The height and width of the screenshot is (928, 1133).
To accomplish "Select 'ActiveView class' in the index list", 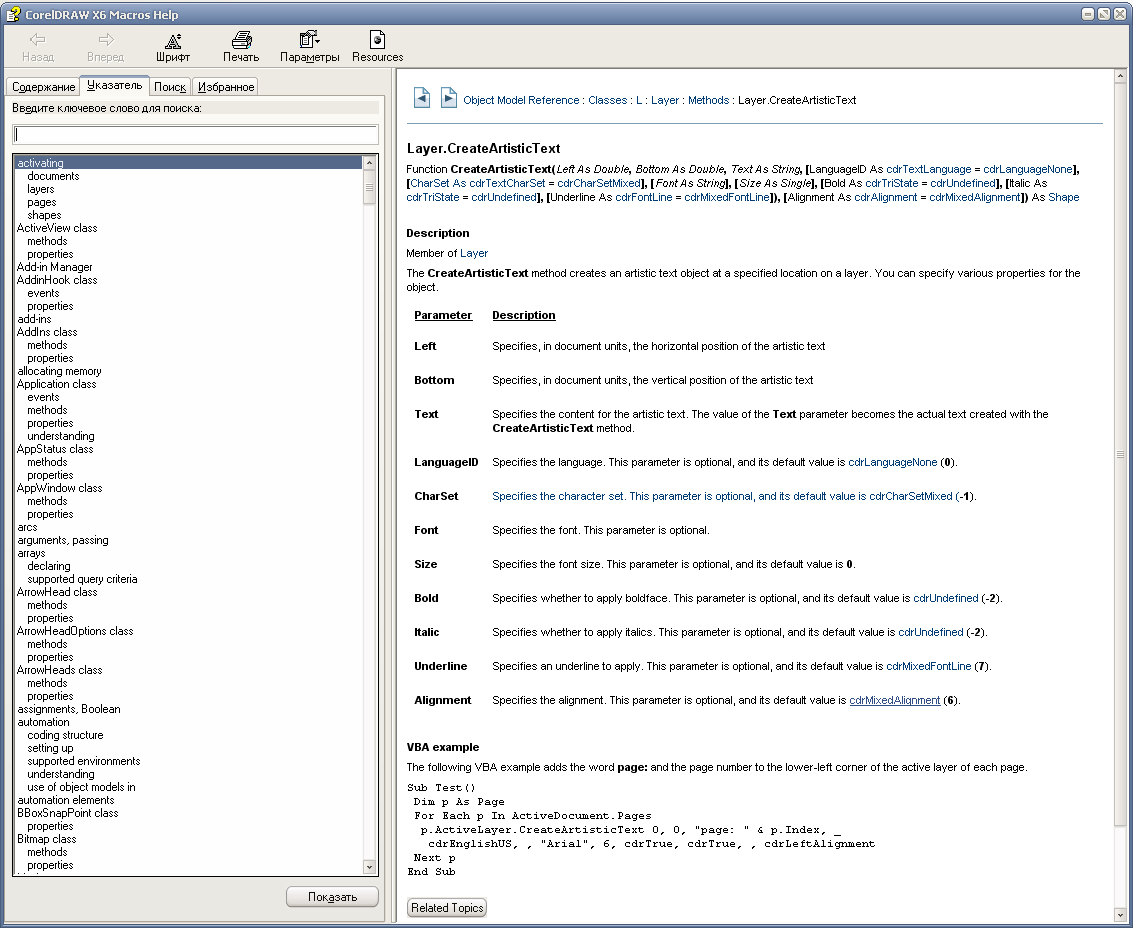I will coord(57,228).
